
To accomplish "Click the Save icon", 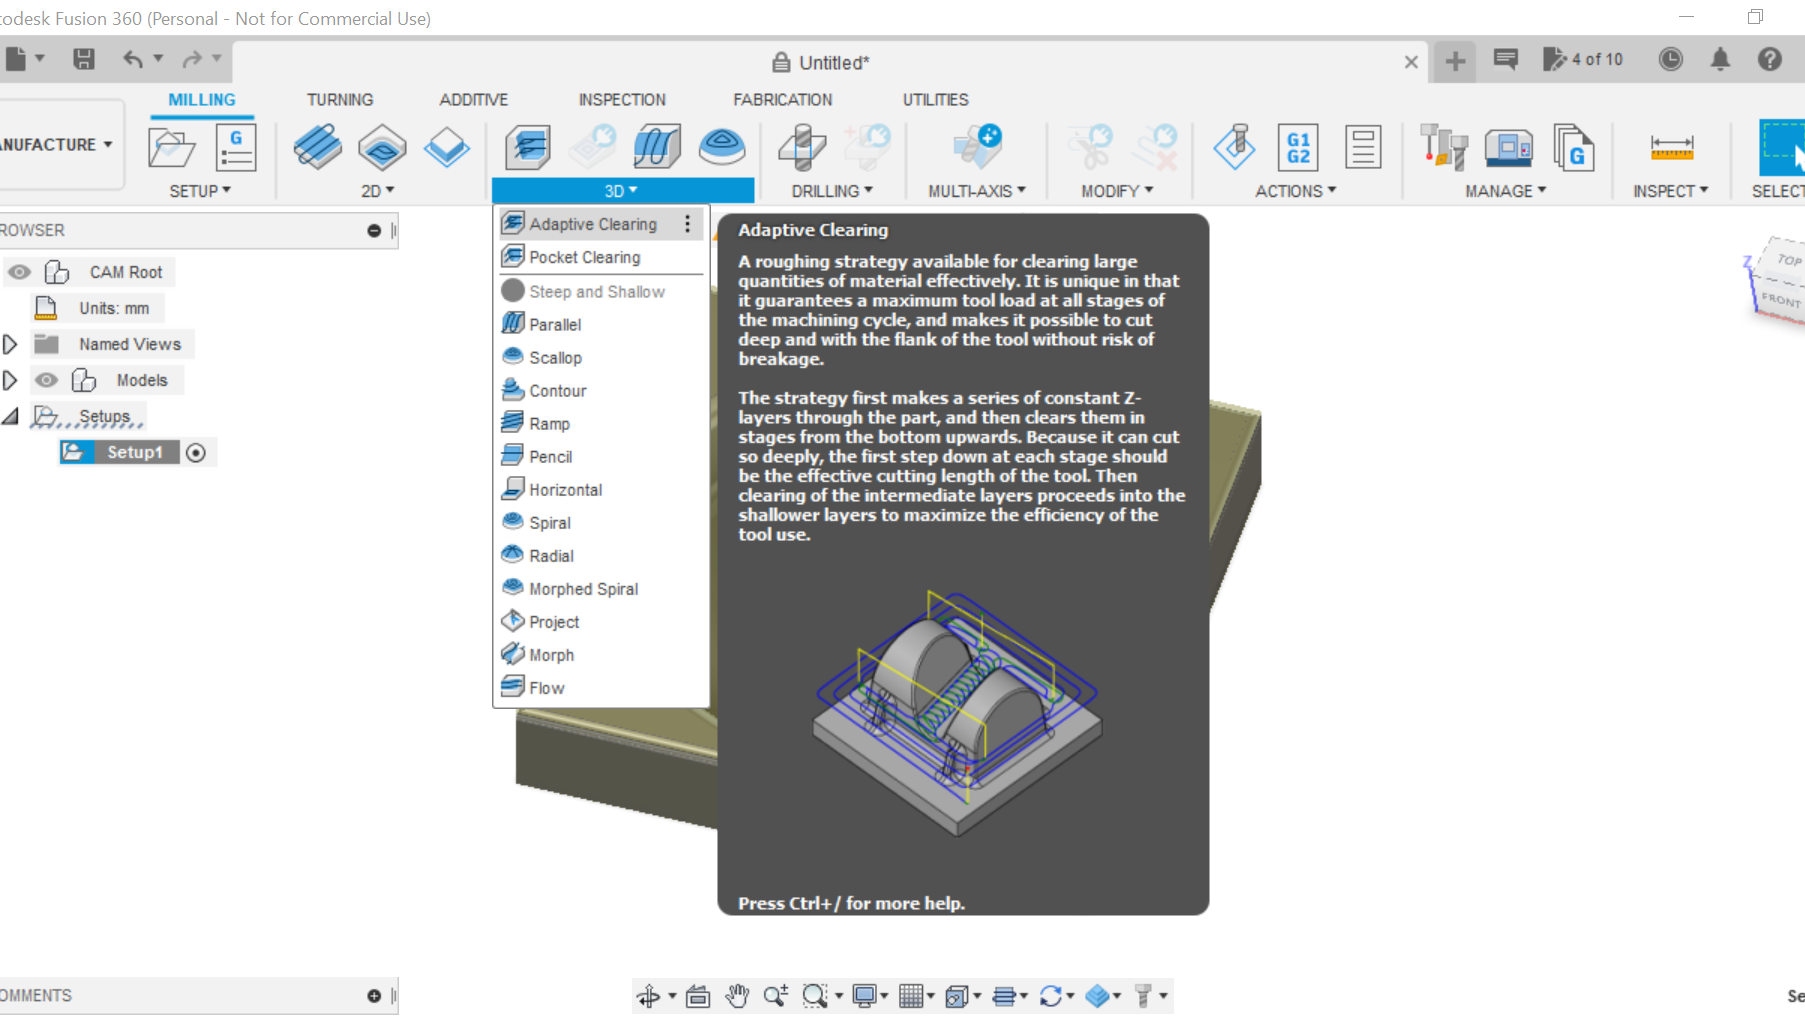I will (x=84, y=59).
